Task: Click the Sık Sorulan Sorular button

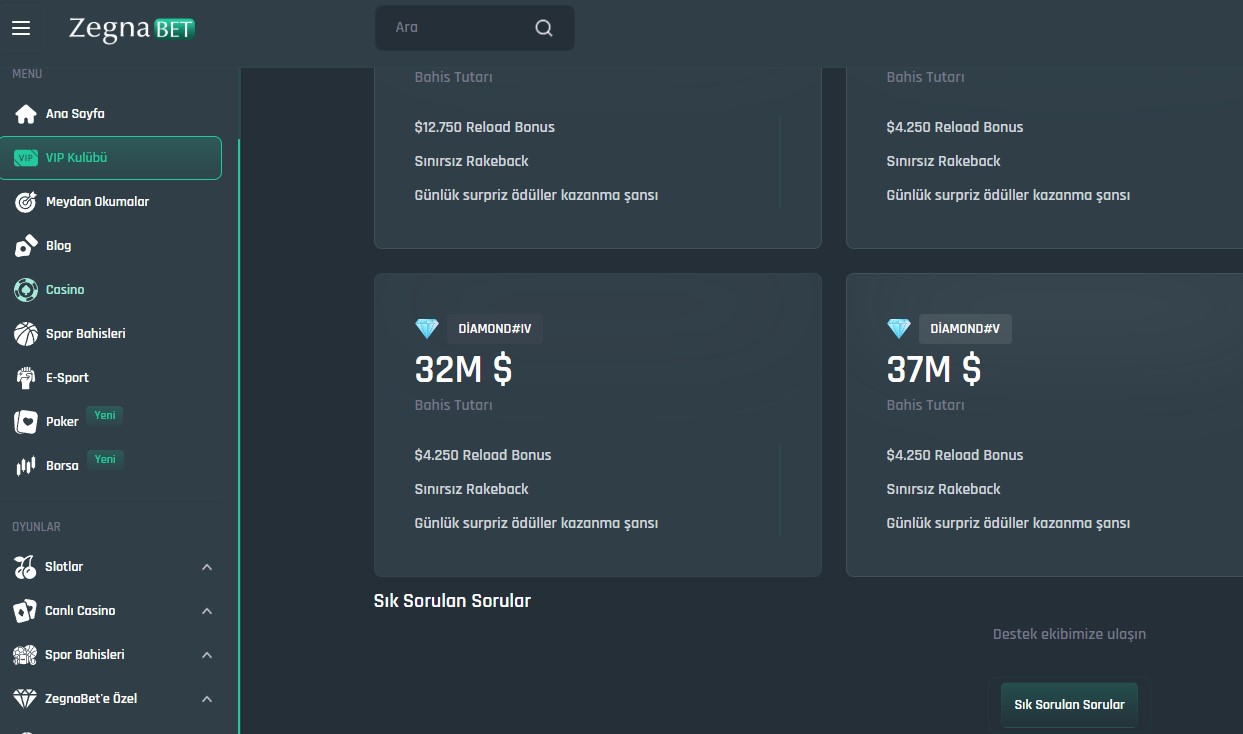Action: tap(1069, 705)
